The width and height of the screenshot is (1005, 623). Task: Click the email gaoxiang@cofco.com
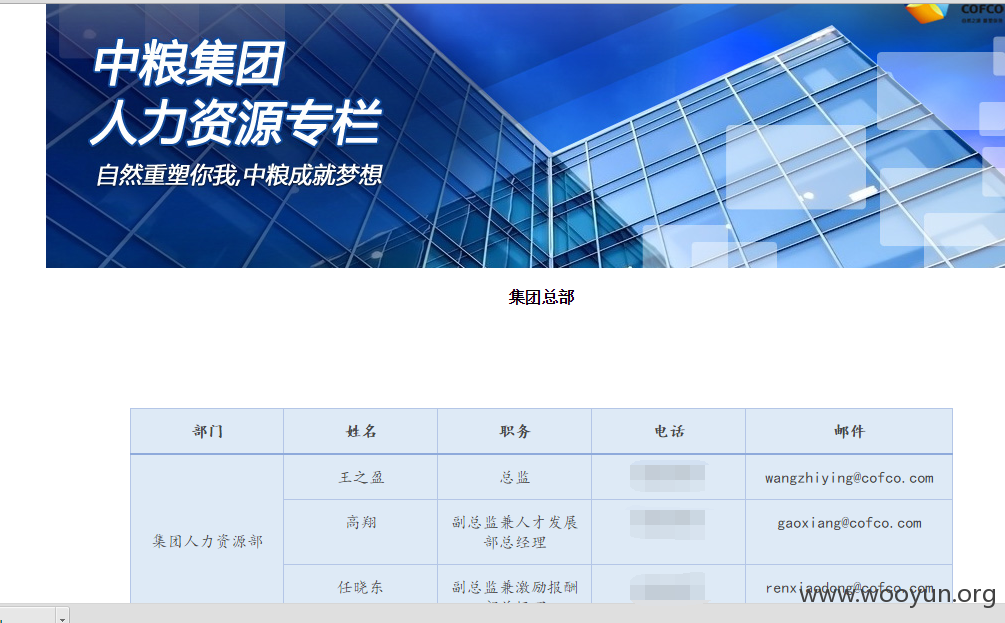(849, 523)
